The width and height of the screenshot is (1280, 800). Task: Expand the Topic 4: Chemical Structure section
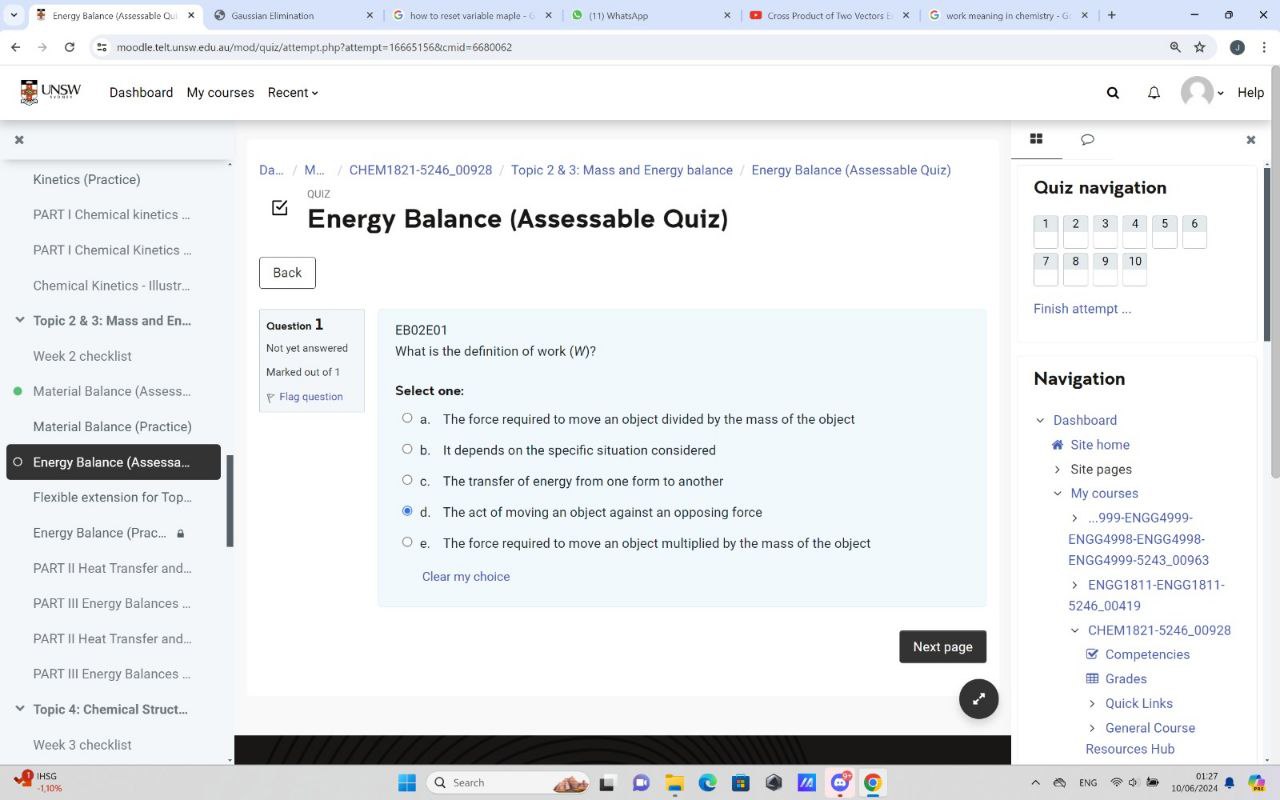pyautogui.click(x=20, y=708)
